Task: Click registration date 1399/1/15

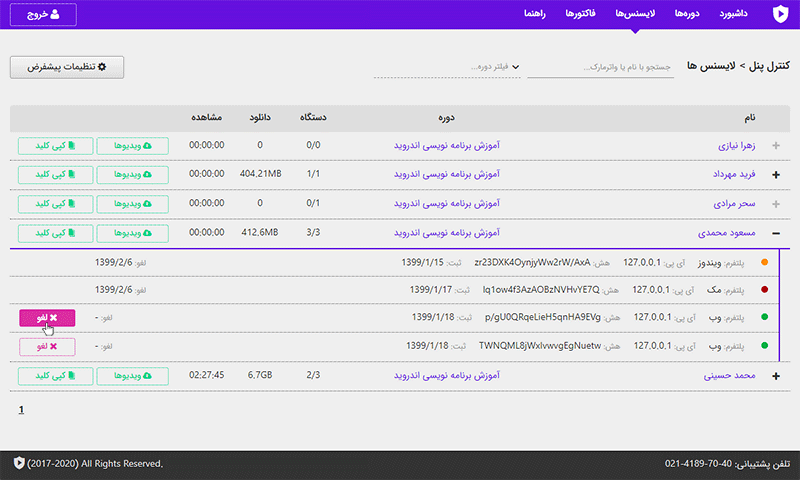Action: [x=422, y=262]
